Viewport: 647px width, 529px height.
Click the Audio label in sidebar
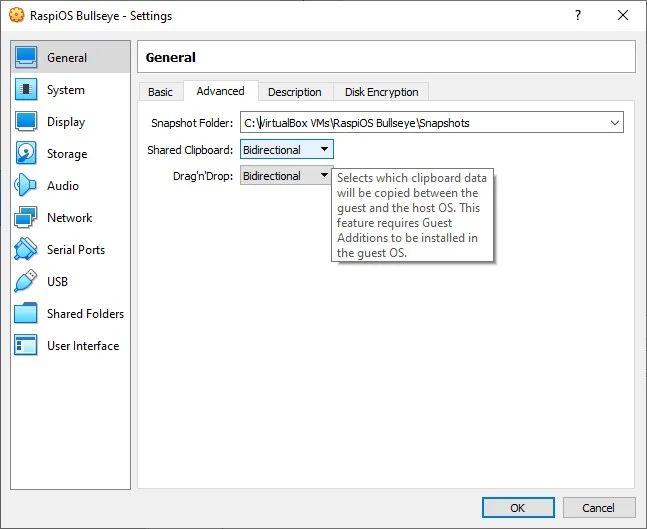pos(63,186)
